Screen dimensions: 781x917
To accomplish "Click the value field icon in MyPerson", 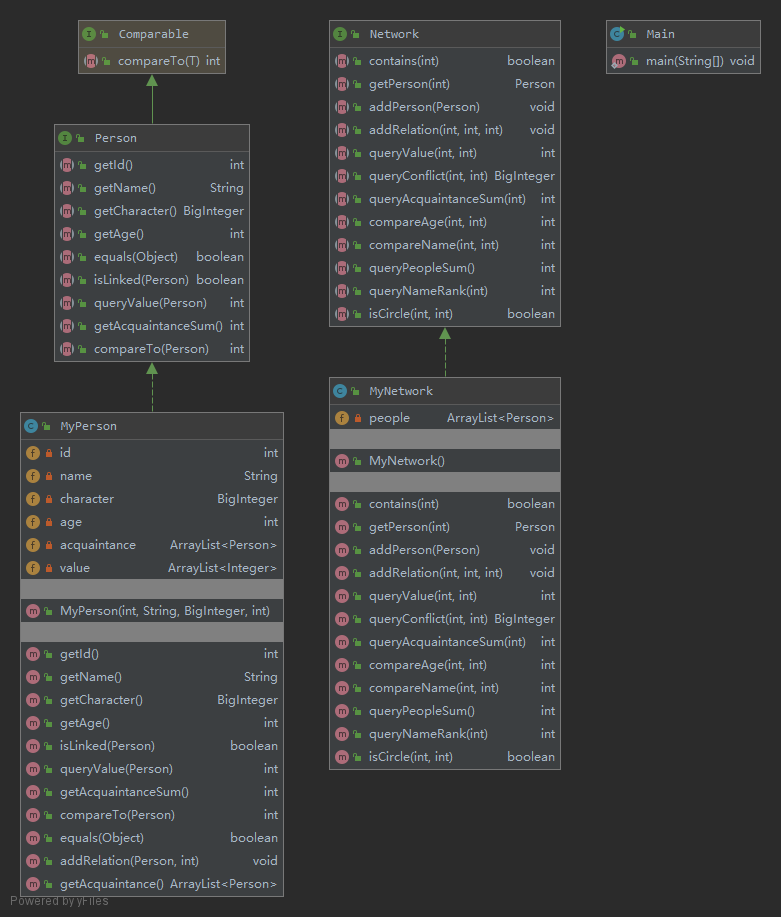I will [33, 568].
